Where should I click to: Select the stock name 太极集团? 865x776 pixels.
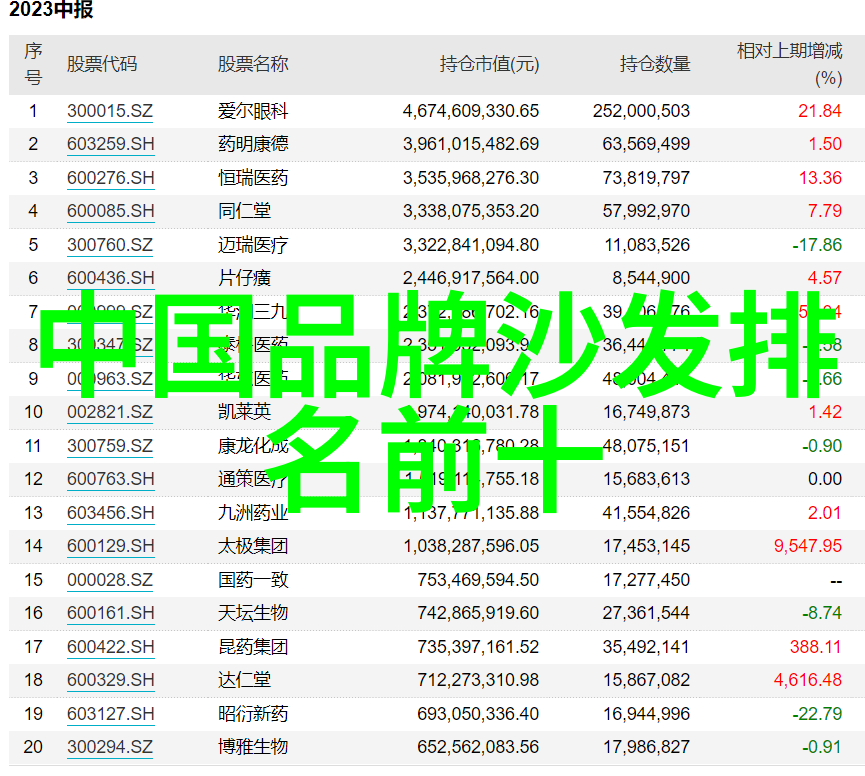point(253,546)
